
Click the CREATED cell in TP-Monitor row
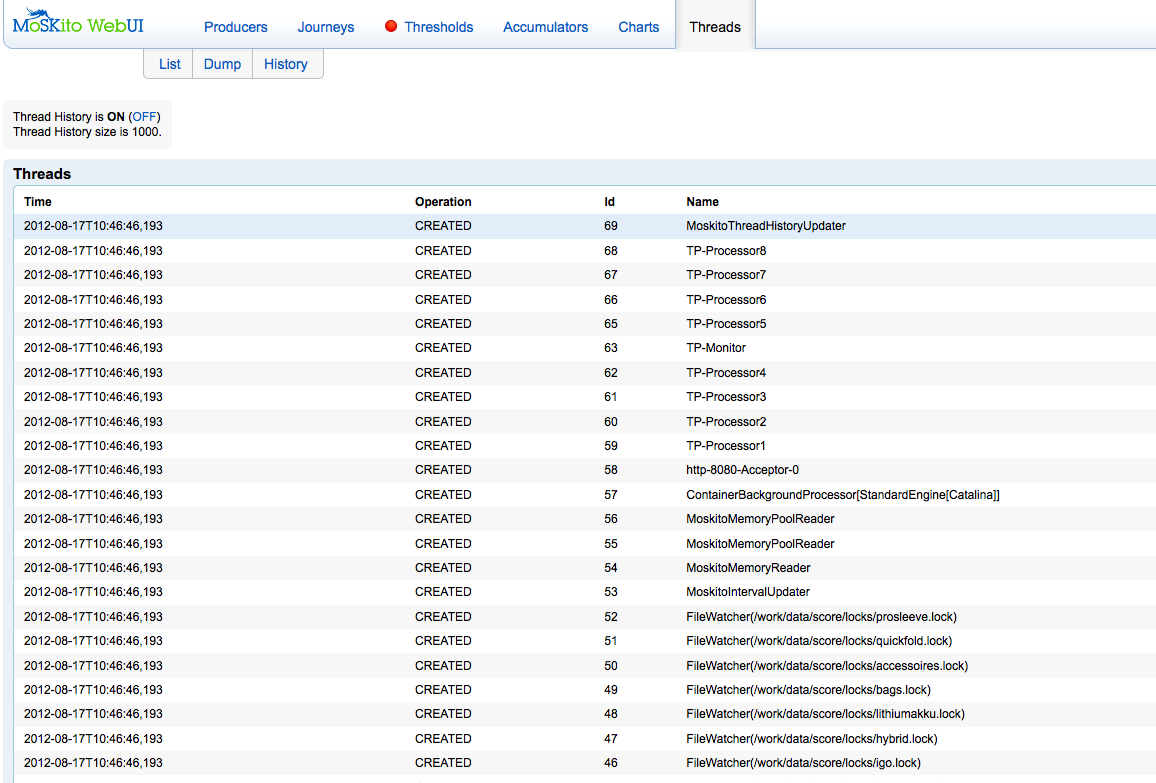tap(443, 348)
